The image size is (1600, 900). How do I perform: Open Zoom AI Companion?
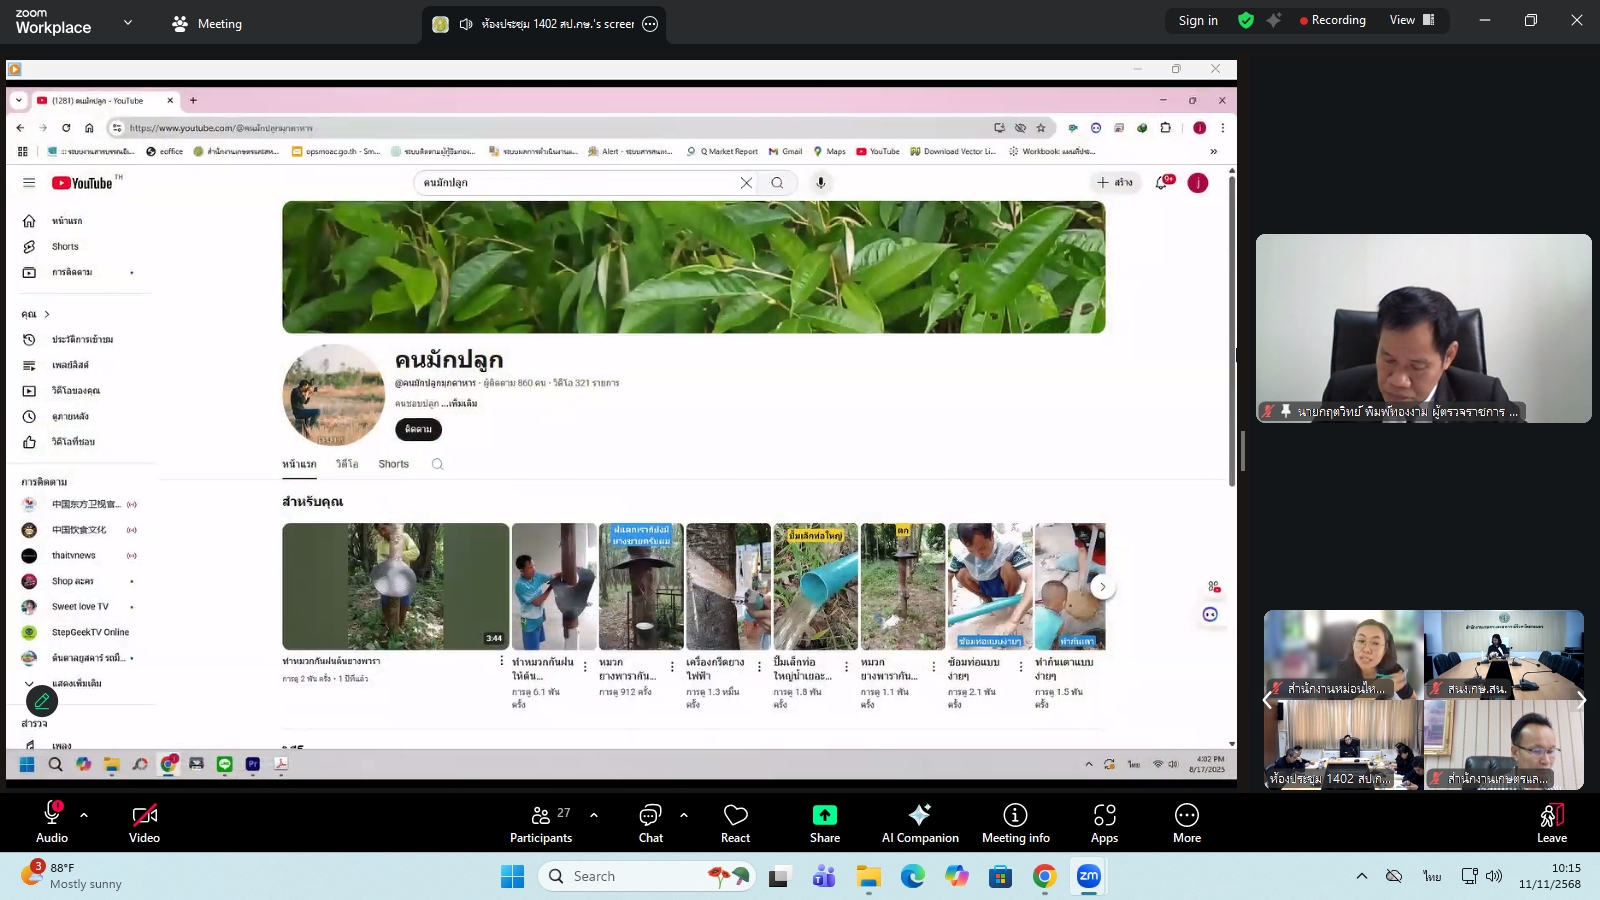tap(919, 822)
